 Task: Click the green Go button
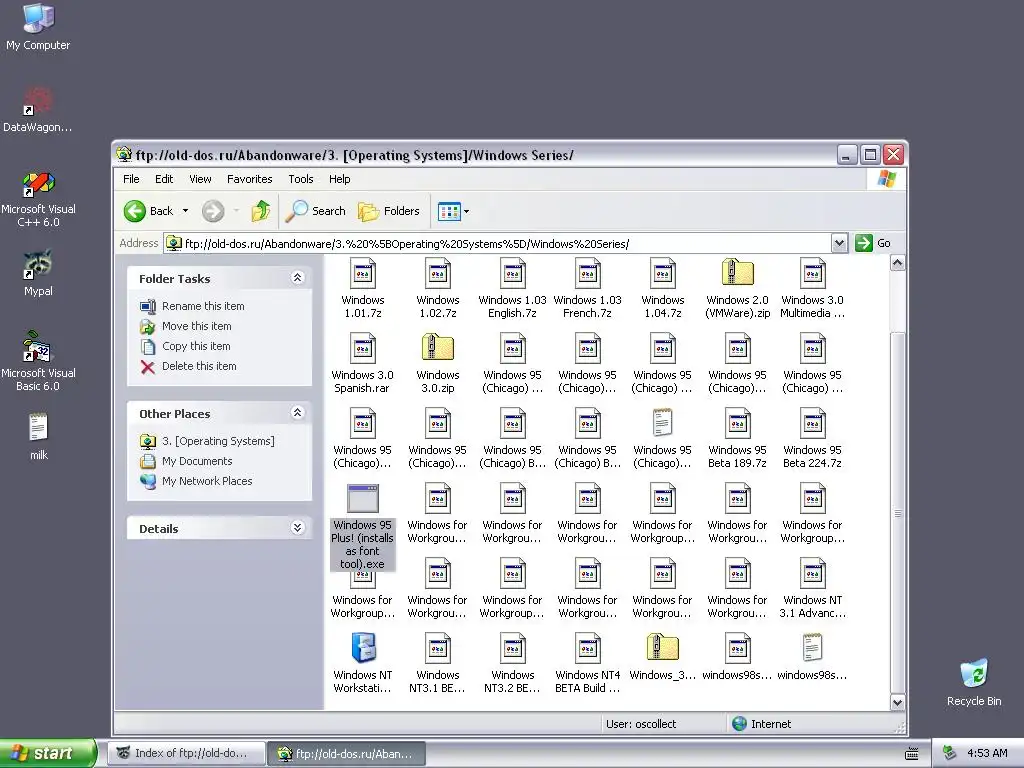click(x=873, y=243)
